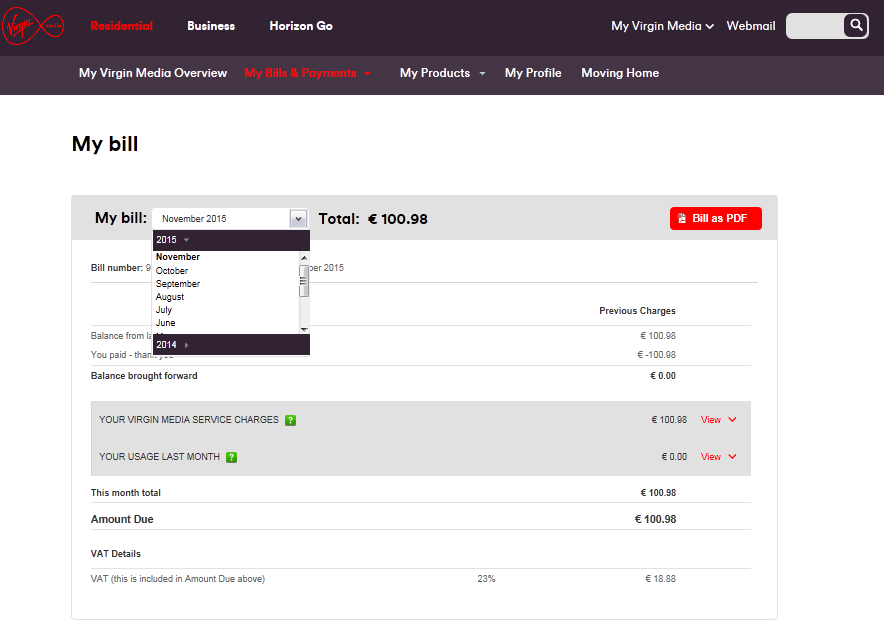Click the month list scroll-down arrow

point(304,329)
